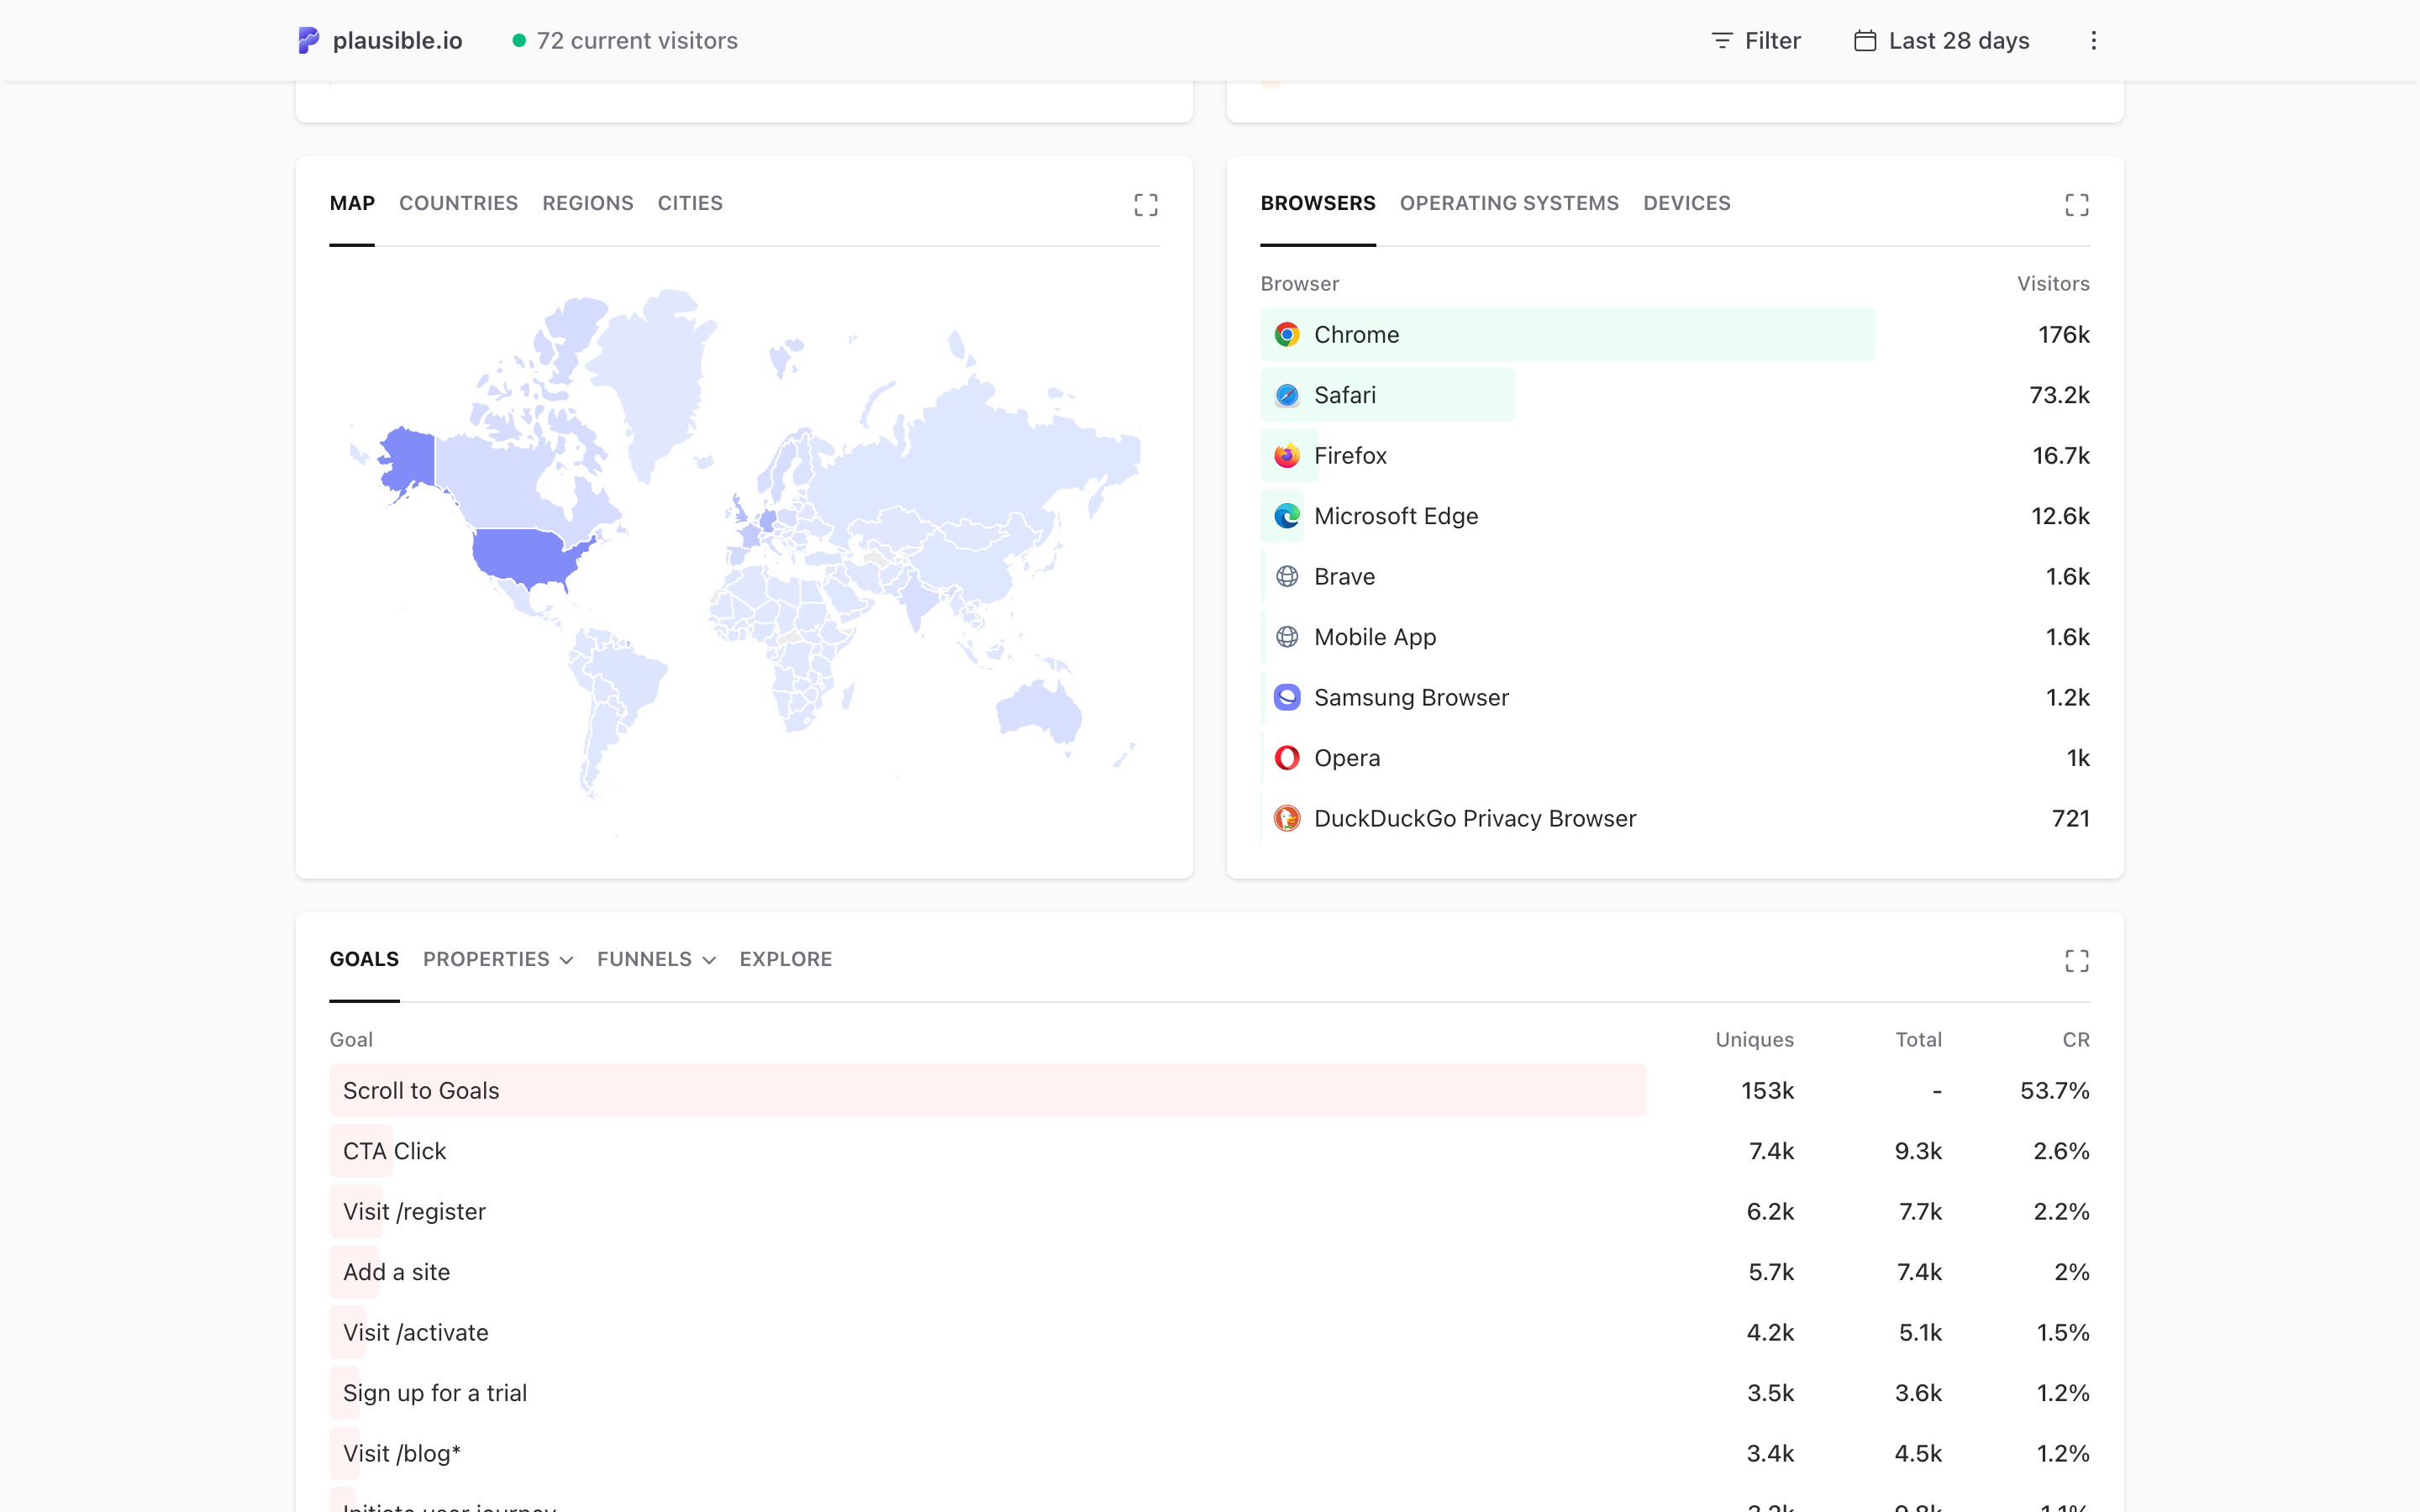
Task: Click the Firefox browser icon
Action: 1287,455
